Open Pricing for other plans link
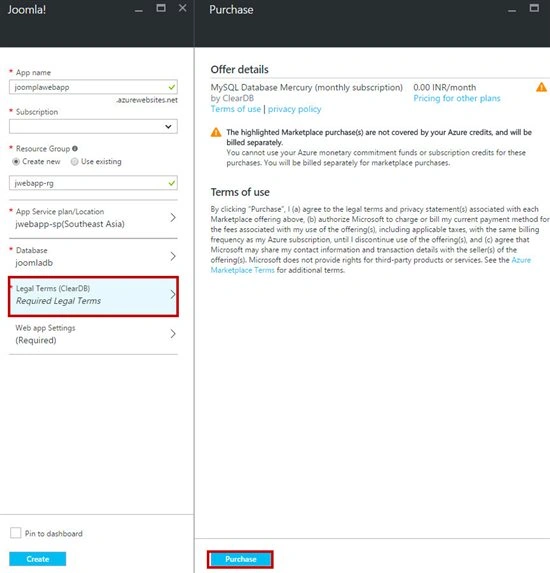The width and height of the screenshot is (550, 573). (x=457, y=98)
